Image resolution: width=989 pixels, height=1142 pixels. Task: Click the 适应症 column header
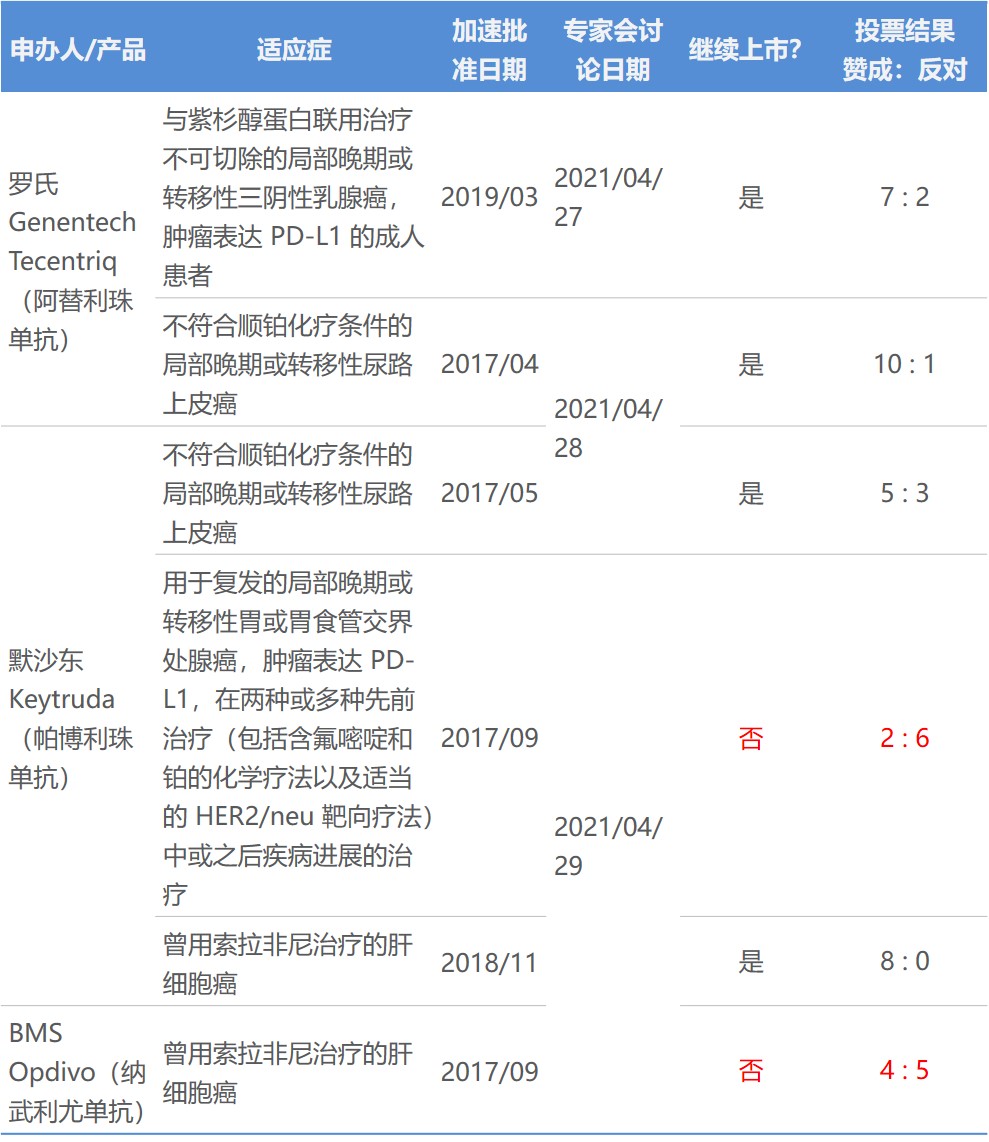[x=294, y=50]
